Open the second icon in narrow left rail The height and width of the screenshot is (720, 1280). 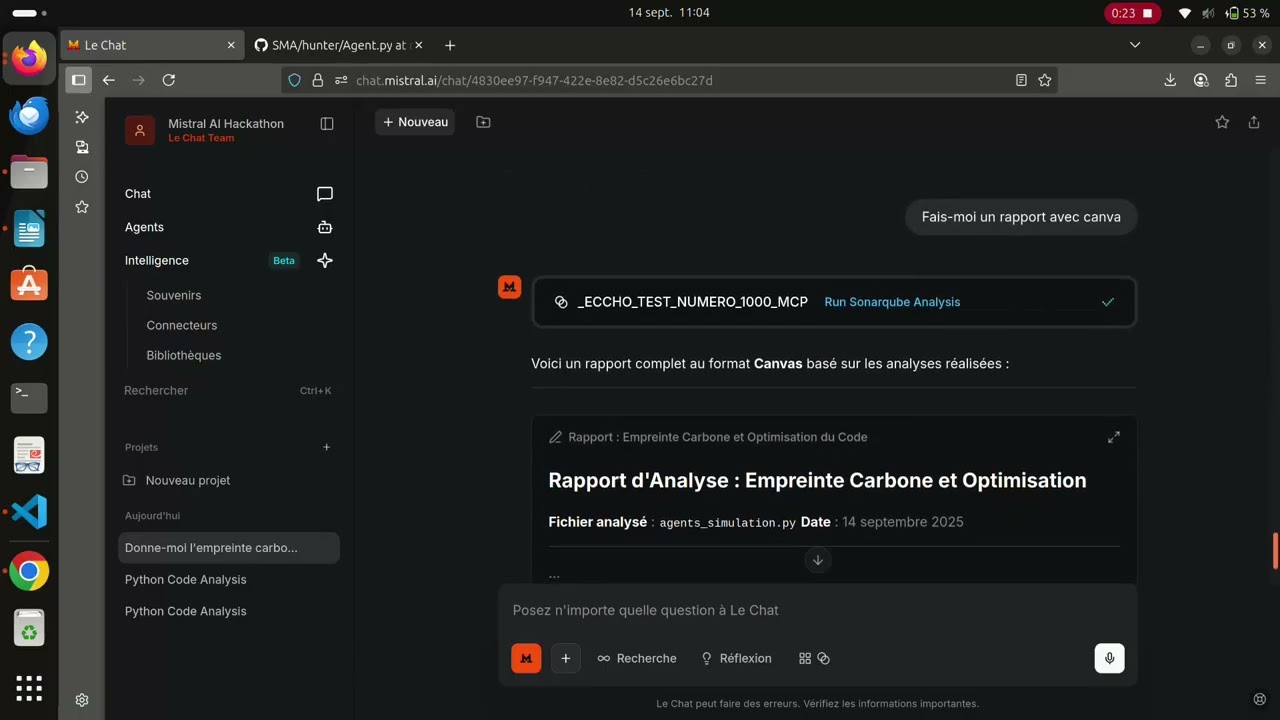coord(82,147)
